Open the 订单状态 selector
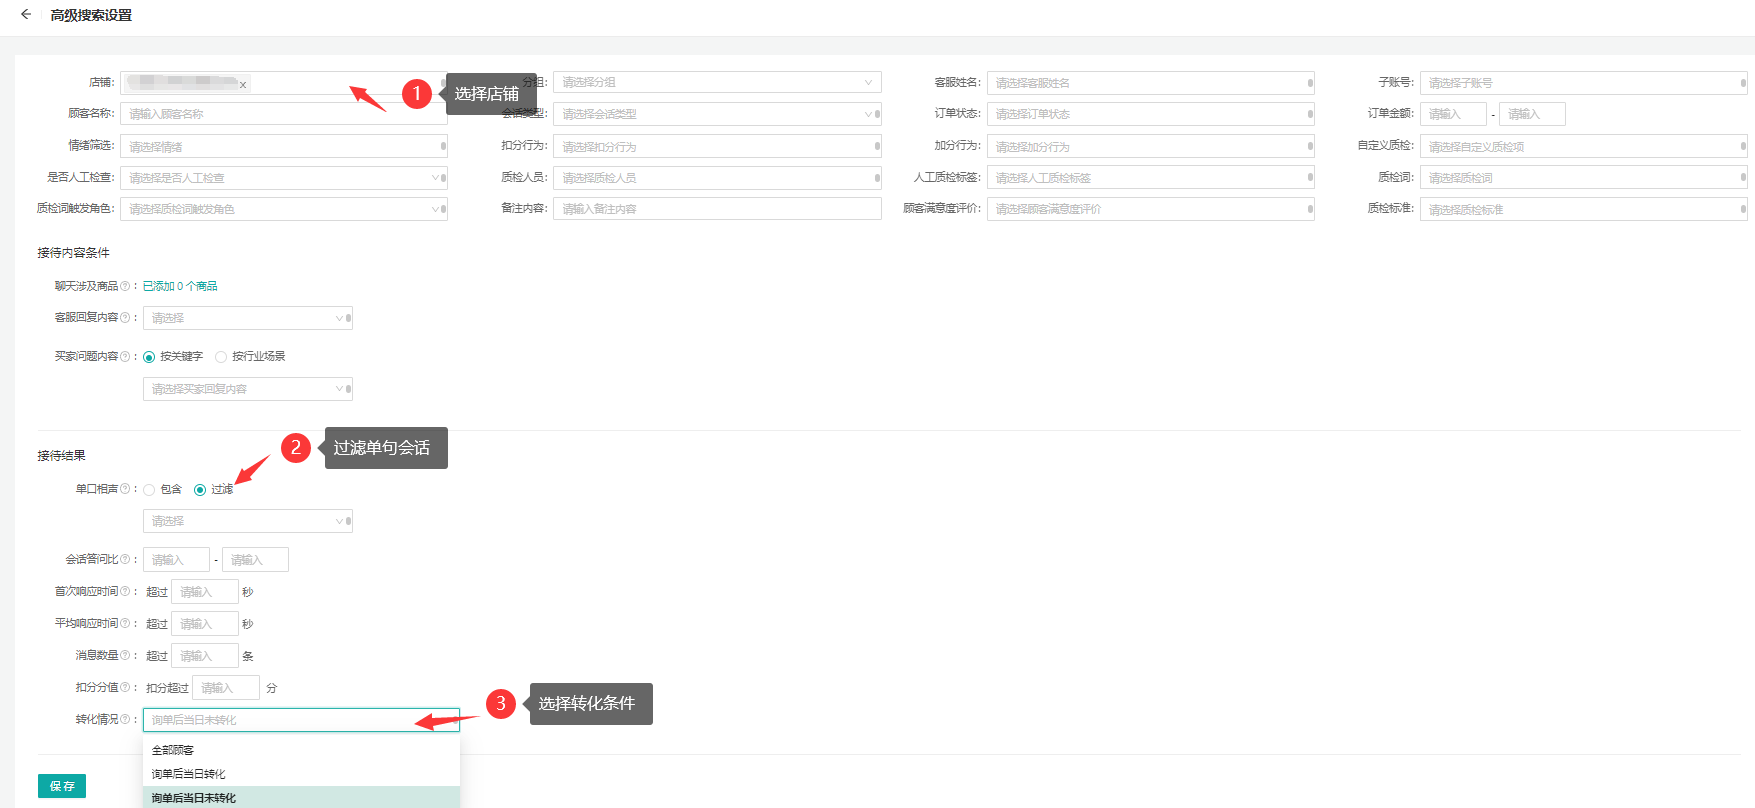The image size is (1755, 808). click(1150, 114)
